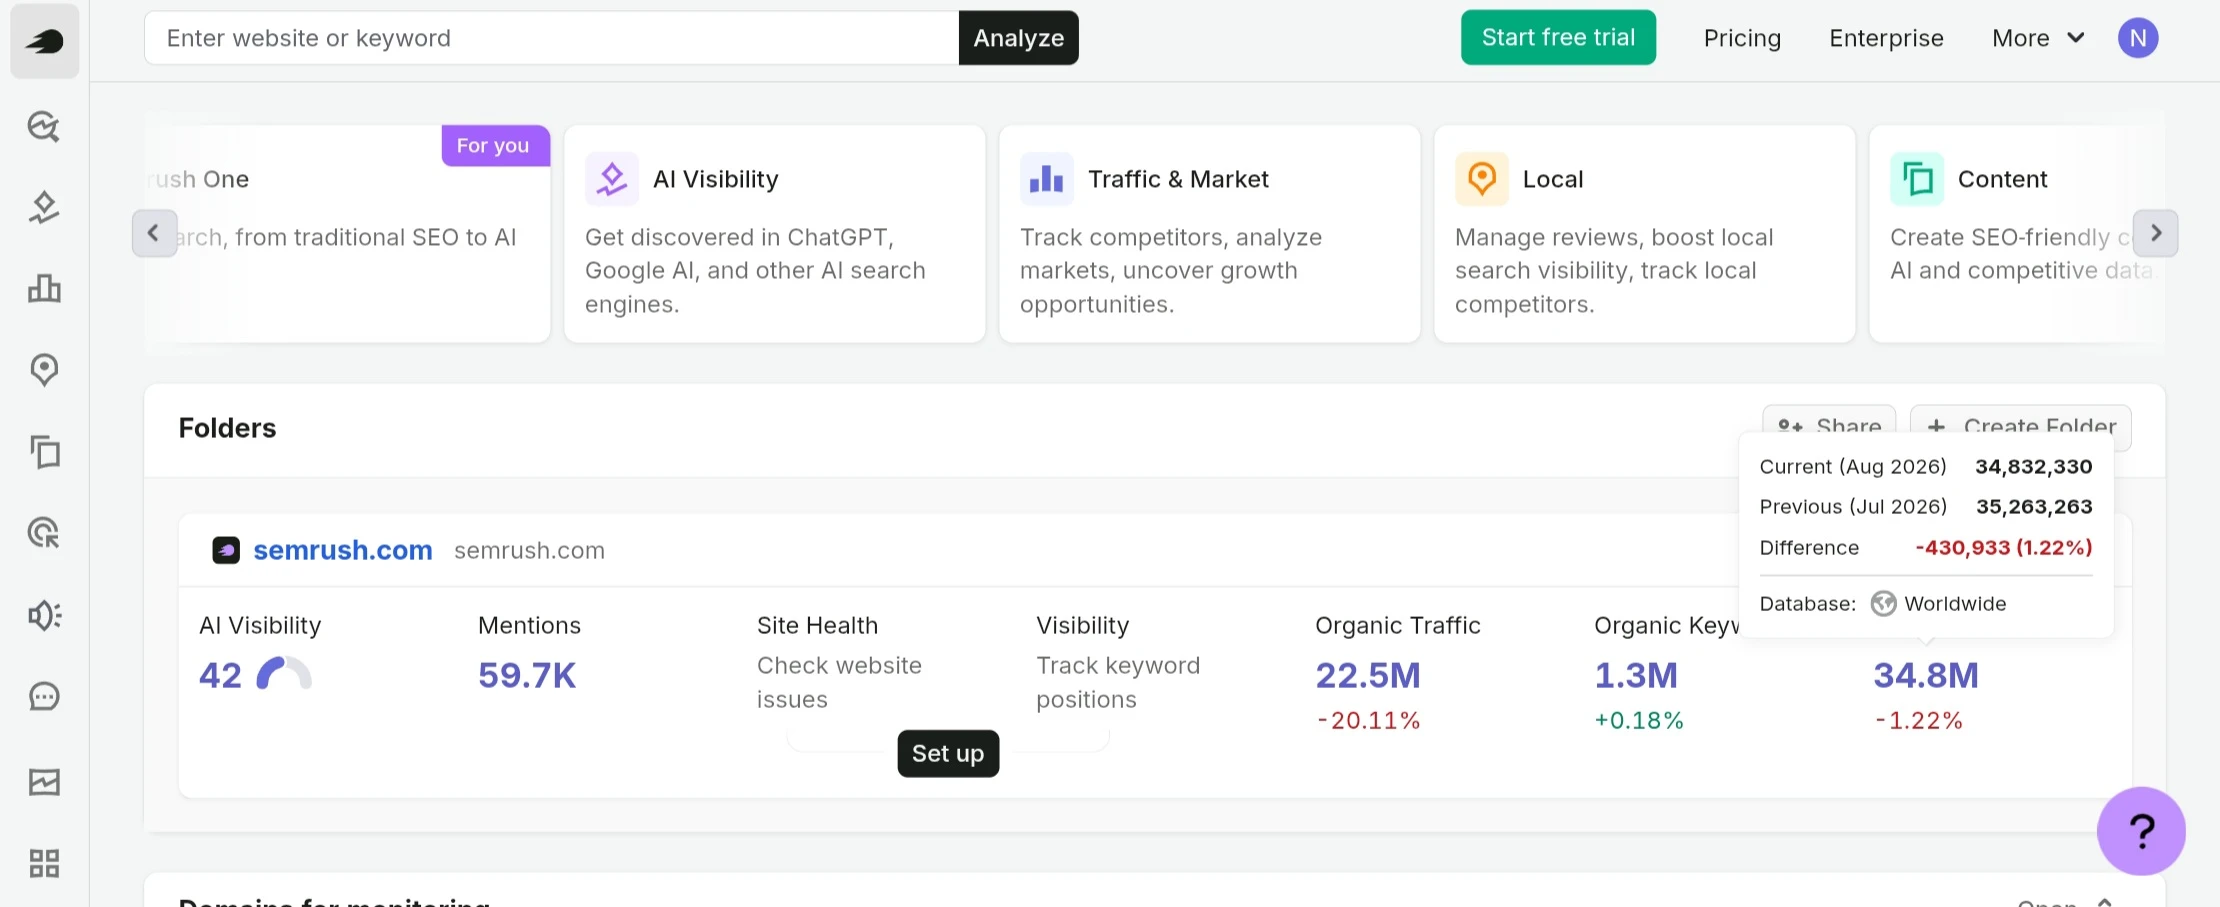Image resolution: width=2220 pixels, height=907 pixels.
Task: Click the Current (Aug 2026) tooltip value
Action: coord(2033,466)
